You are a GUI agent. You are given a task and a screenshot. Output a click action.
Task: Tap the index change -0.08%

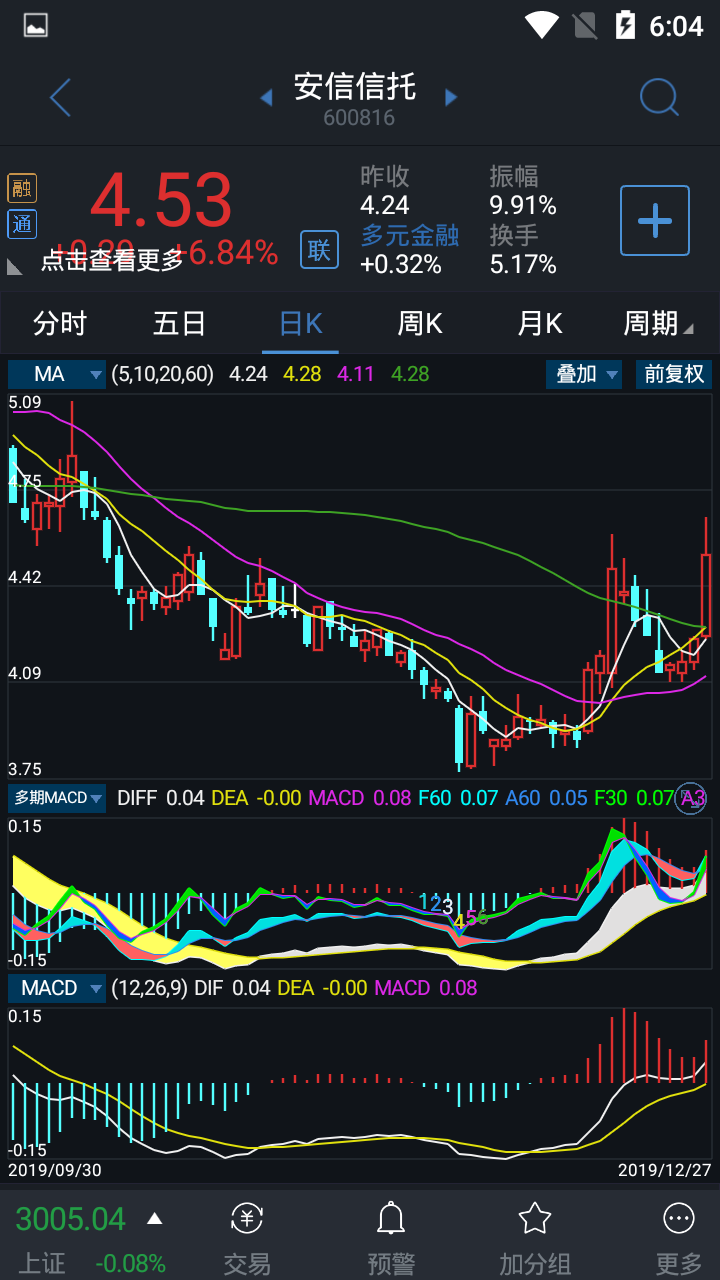(130, 1264)
